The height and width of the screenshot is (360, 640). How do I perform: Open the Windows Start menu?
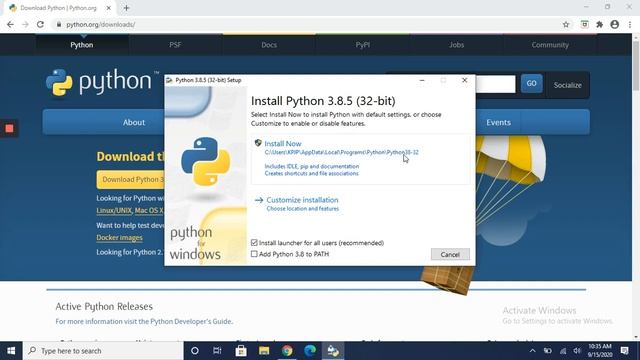11,351
